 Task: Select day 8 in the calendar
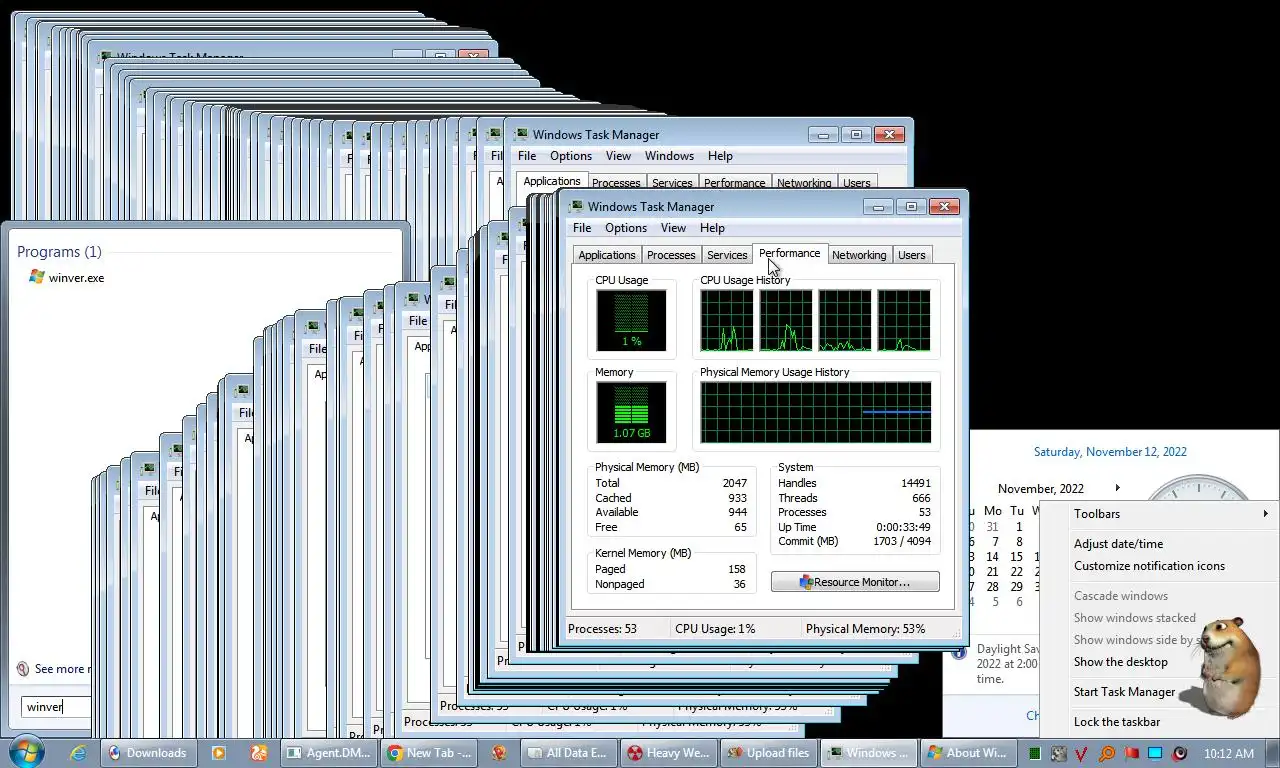point(1019,542)
